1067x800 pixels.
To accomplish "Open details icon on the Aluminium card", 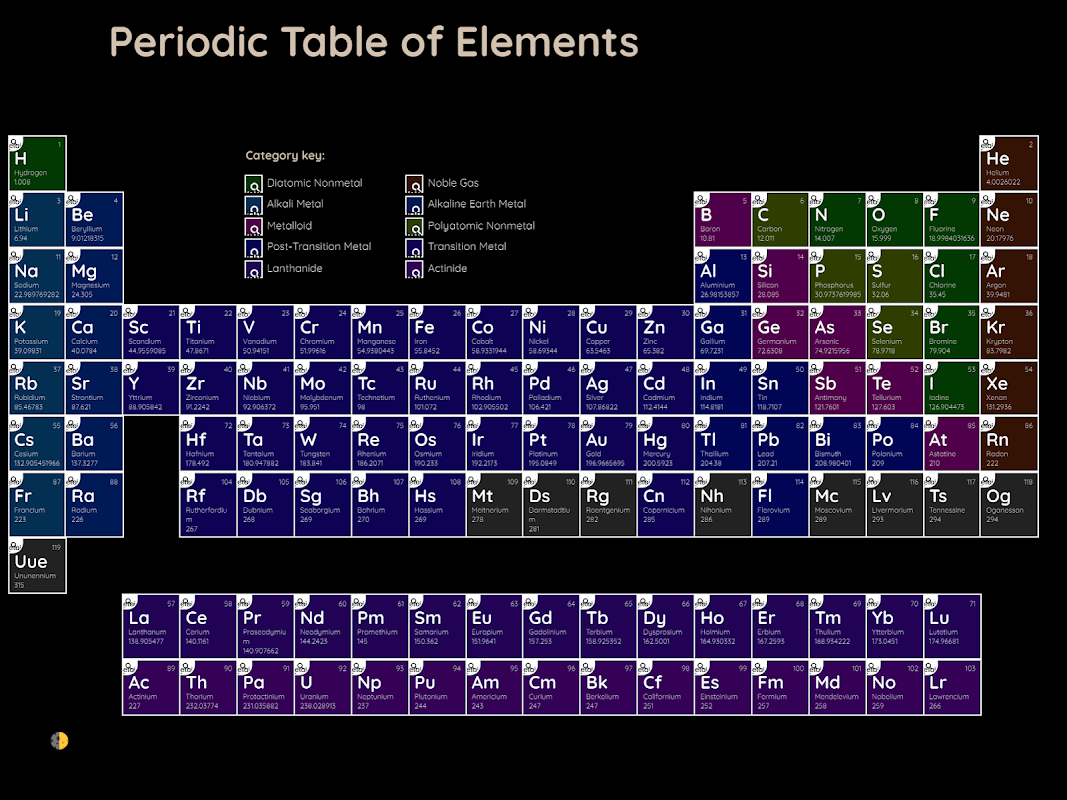I will pos(701,255).
